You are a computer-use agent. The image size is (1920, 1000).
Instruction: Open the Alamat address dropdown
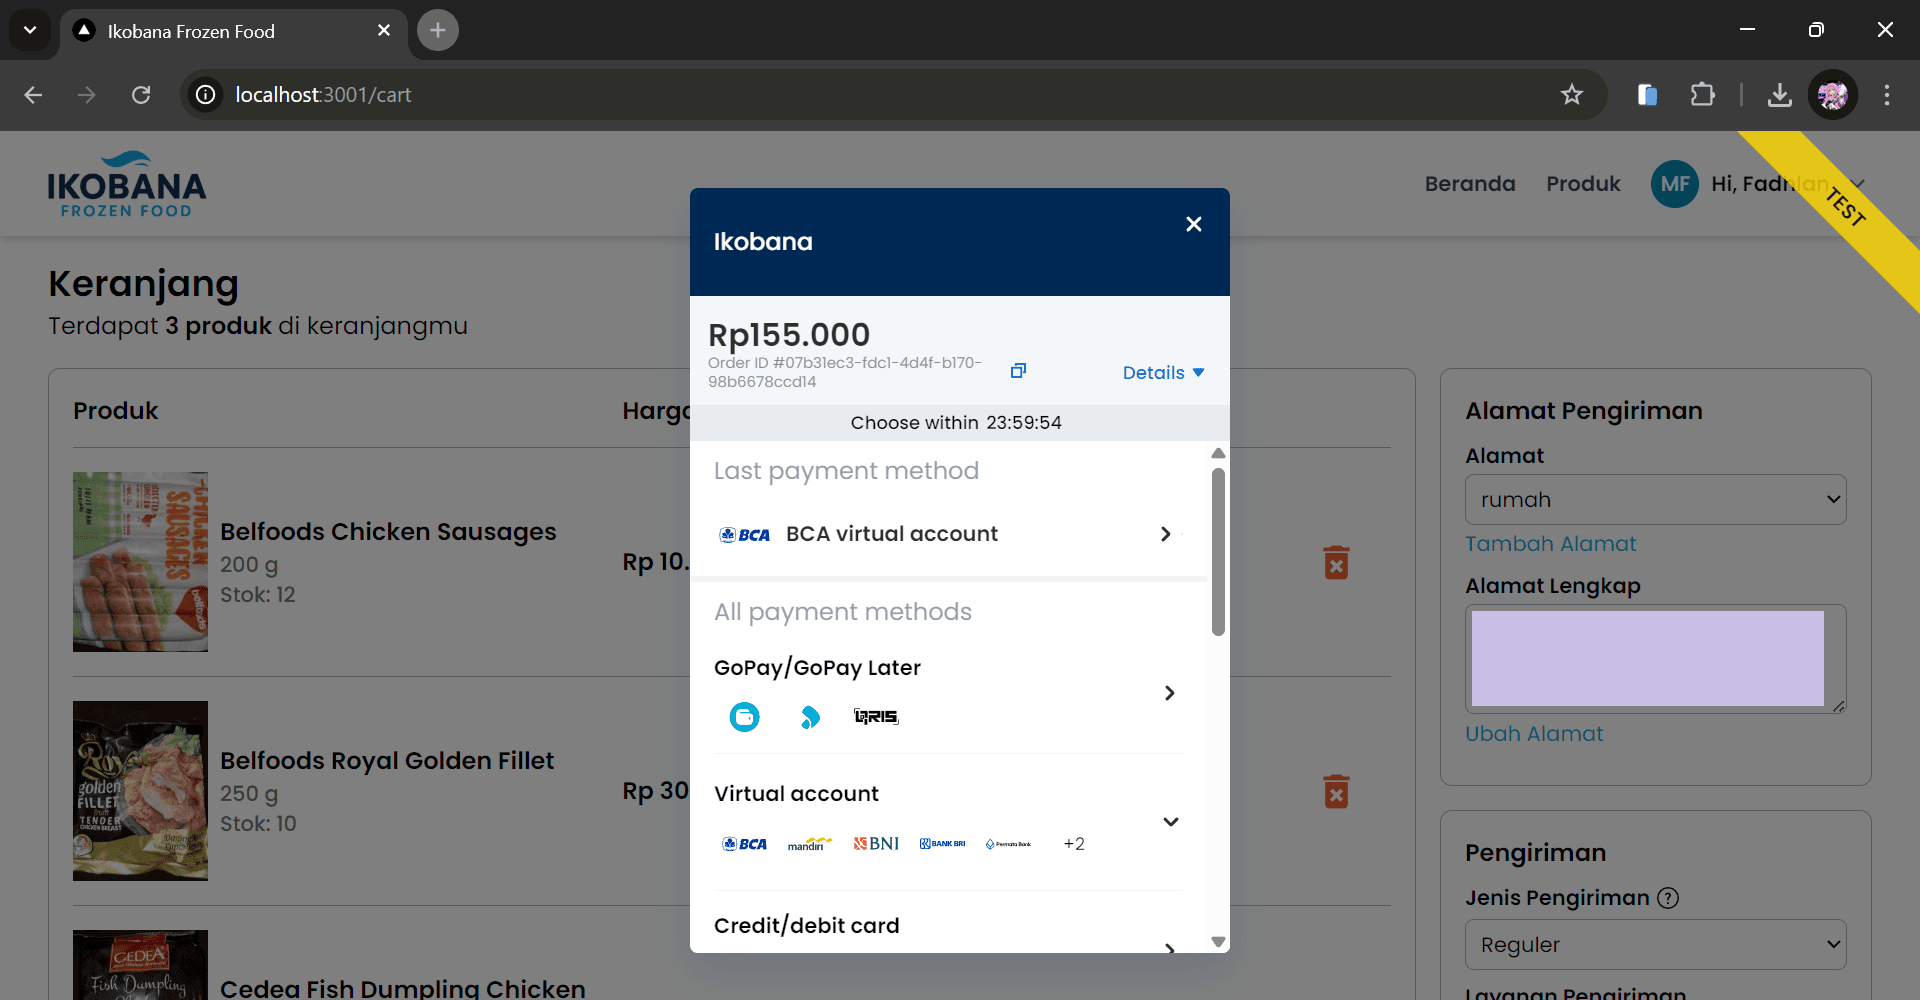point(1655,500)
